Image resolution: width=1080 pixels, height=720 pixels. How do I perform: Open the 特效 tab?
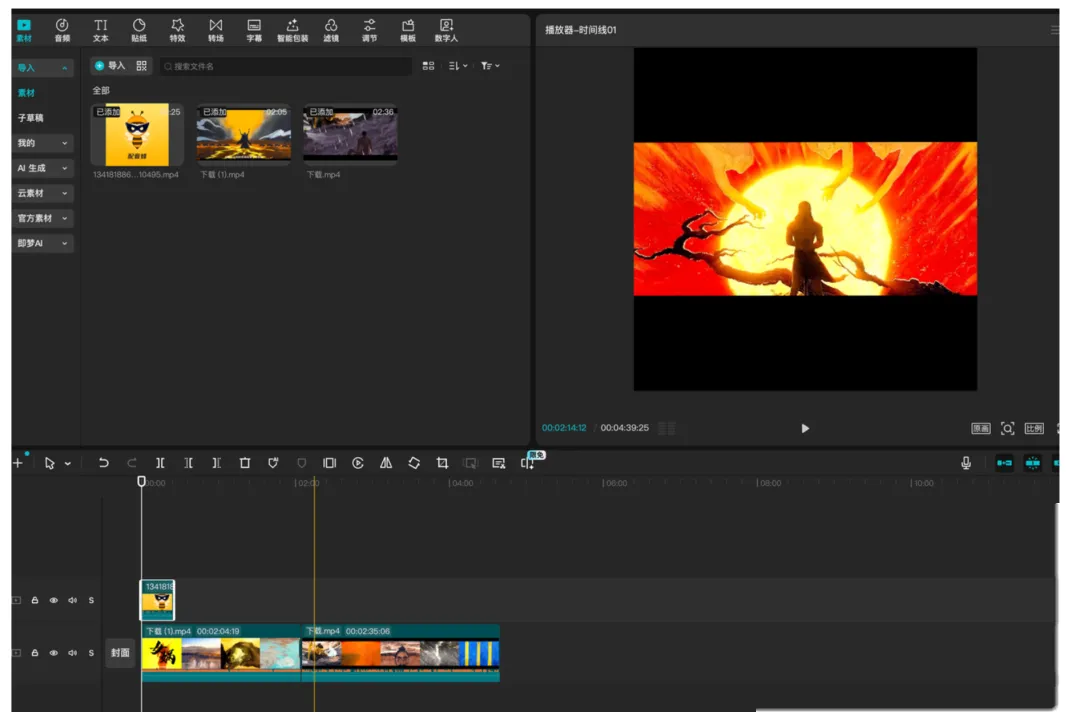coord(178,30)
